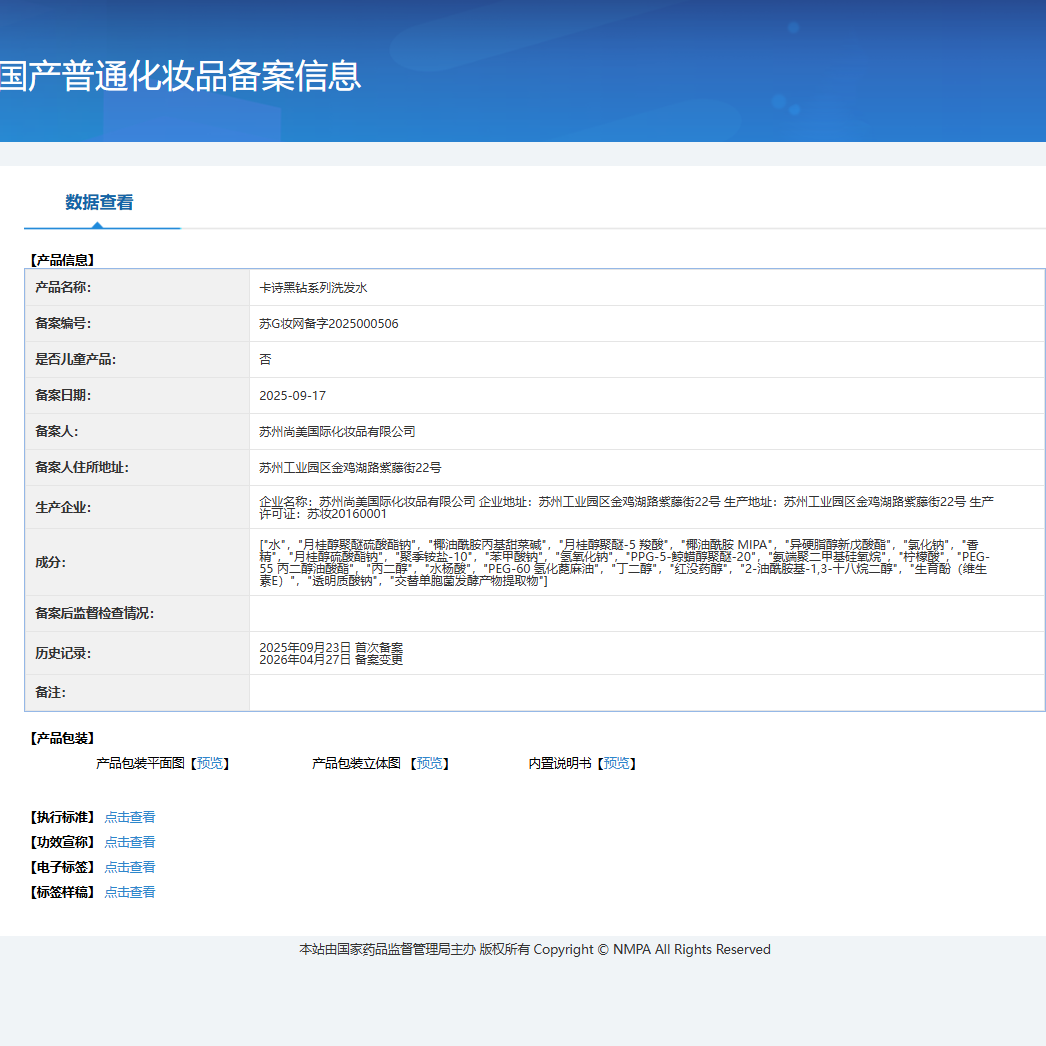Preview 产品包装平面图 link

210,763
